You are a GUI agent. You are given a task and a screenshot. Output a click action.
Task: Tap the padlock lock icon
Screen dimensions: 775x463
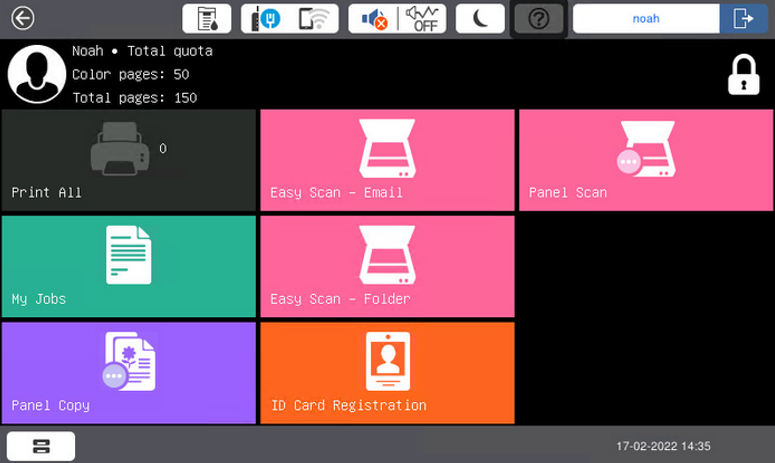[743, 74]
